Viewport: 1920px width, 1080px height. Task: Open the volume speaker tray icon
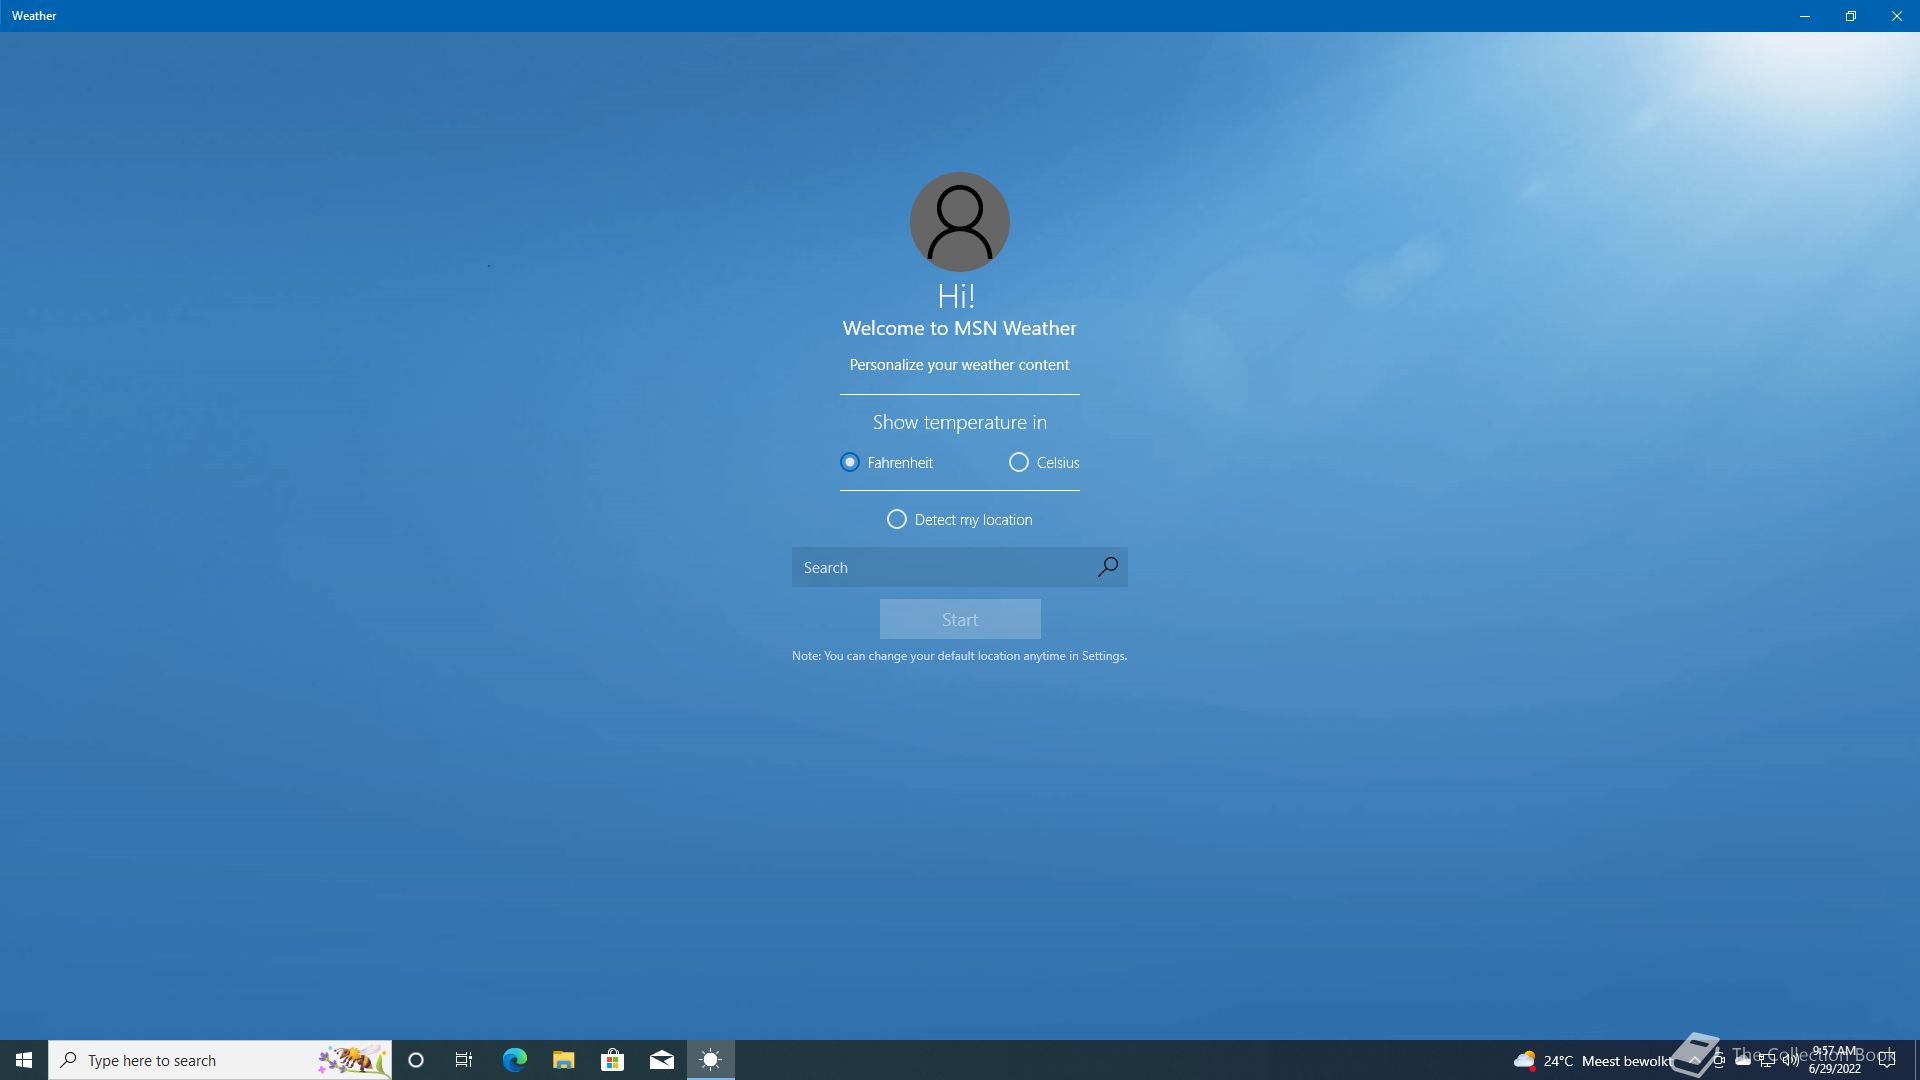coord(1791,1060)
